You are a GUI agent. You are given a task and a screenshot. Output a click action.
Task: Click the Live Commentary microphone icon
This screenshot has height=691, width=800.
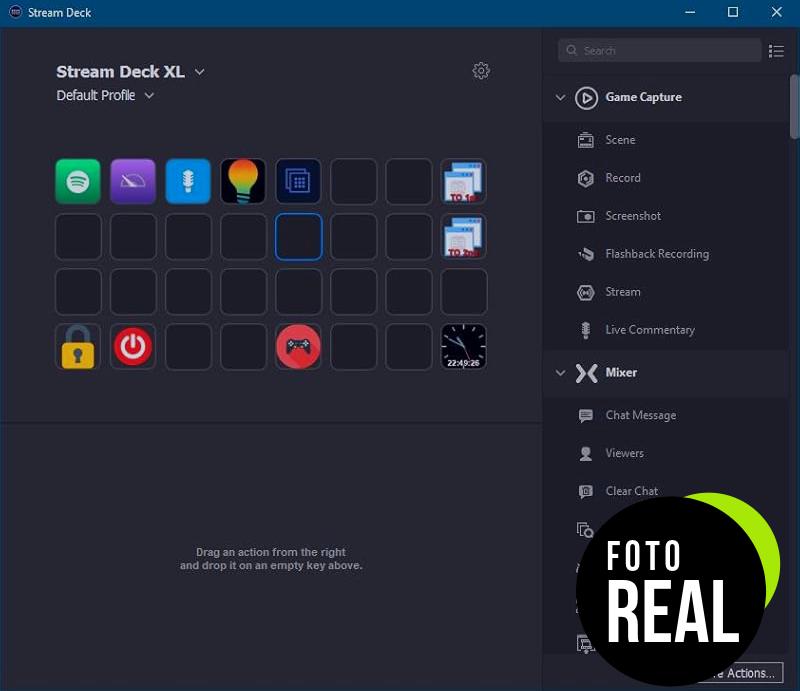click(x=586, y=330)
